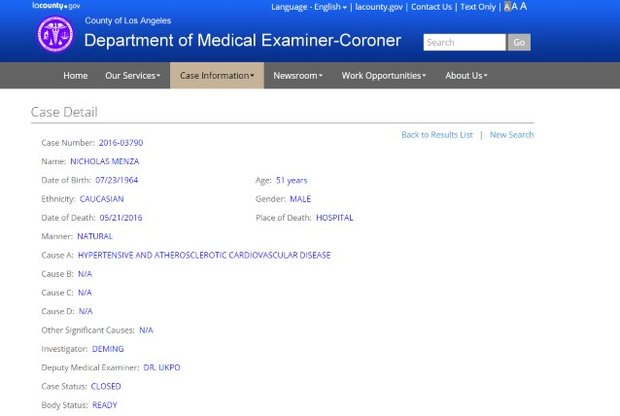Expand the About Us menu
The height and width of the screenshot is (416, 620).
click(466, 76)
